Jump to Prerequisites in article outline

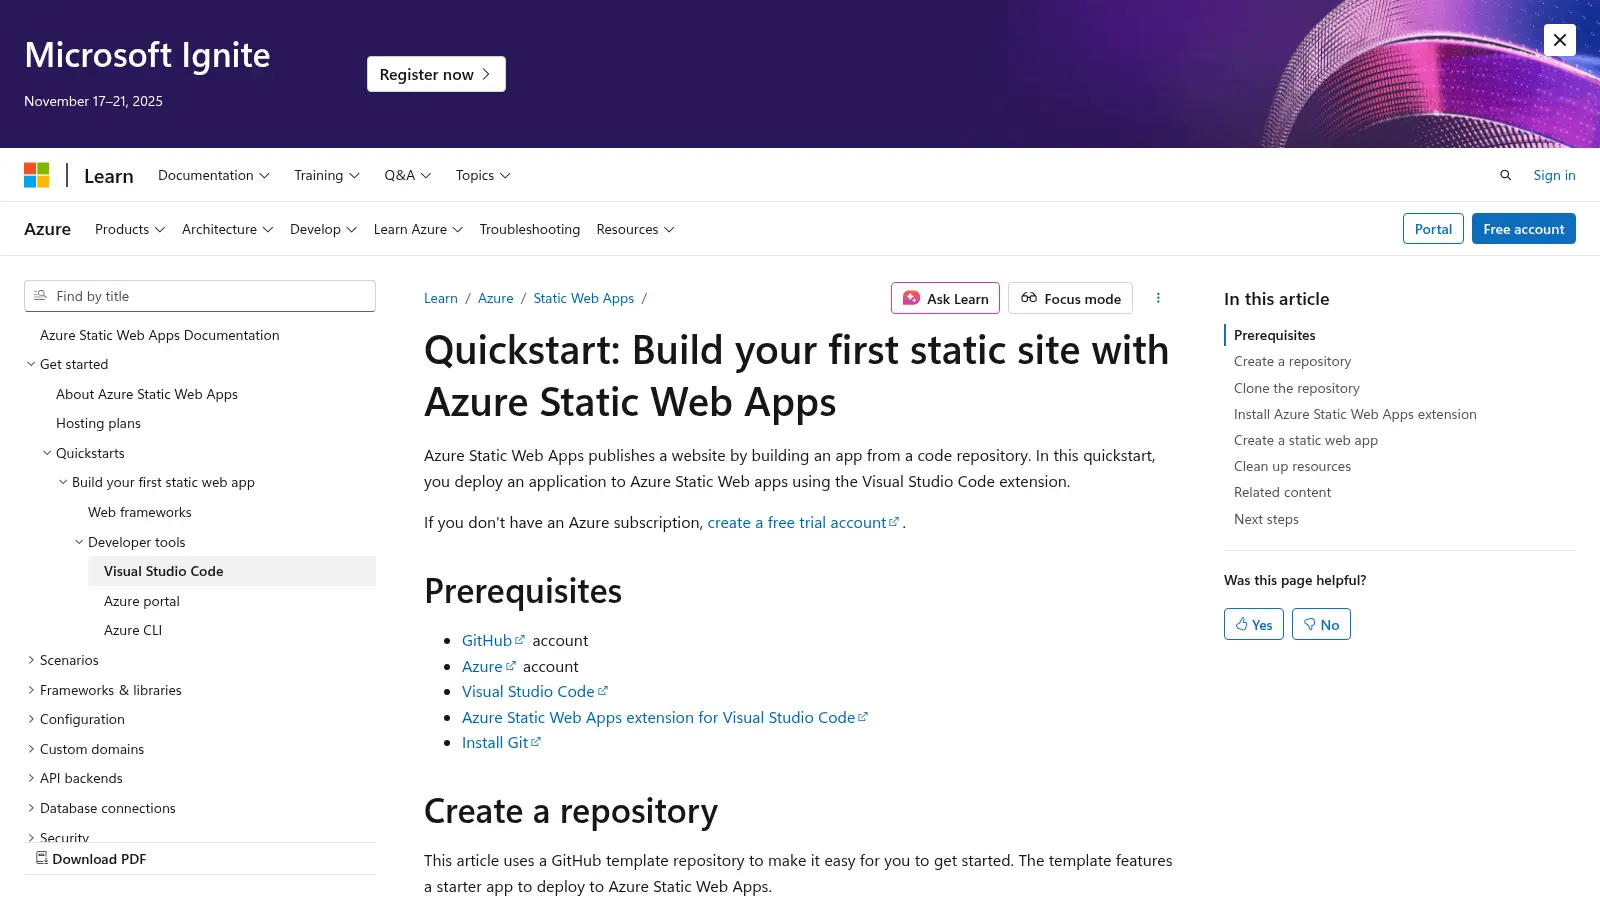point(1275,335)
